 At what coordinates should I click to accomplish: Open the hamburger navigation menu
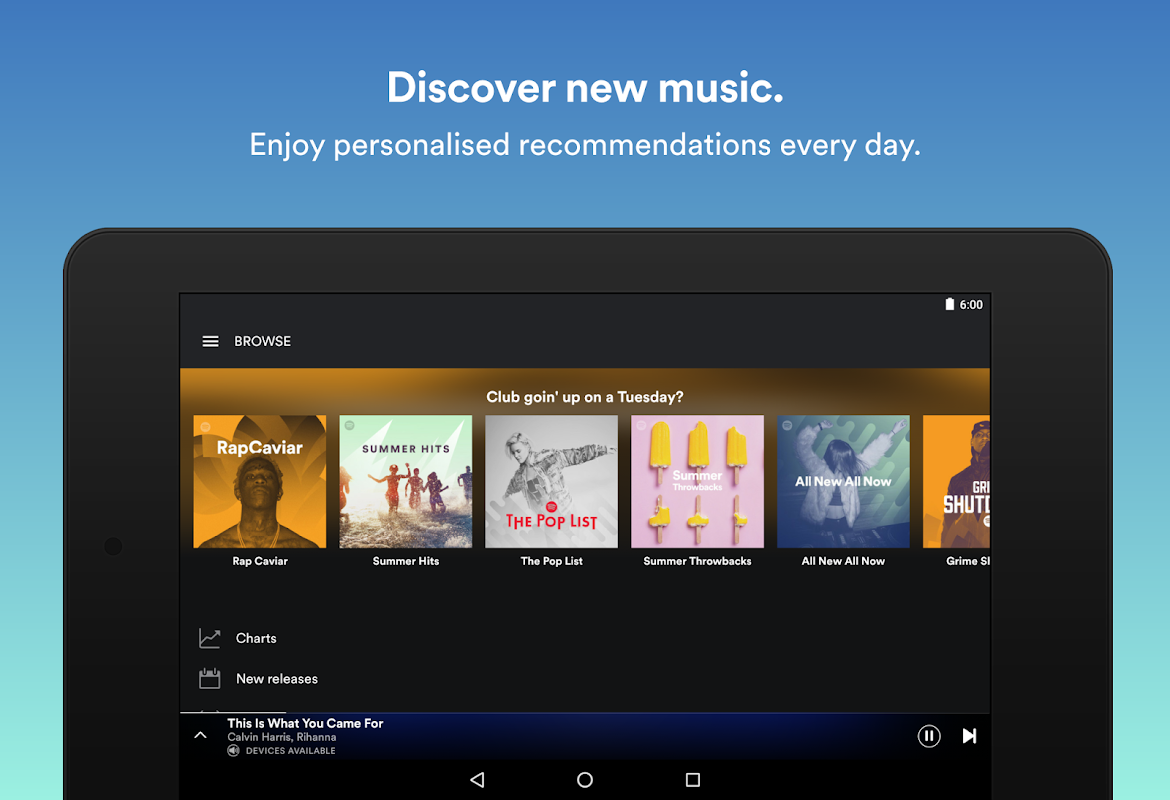[210, 341]
